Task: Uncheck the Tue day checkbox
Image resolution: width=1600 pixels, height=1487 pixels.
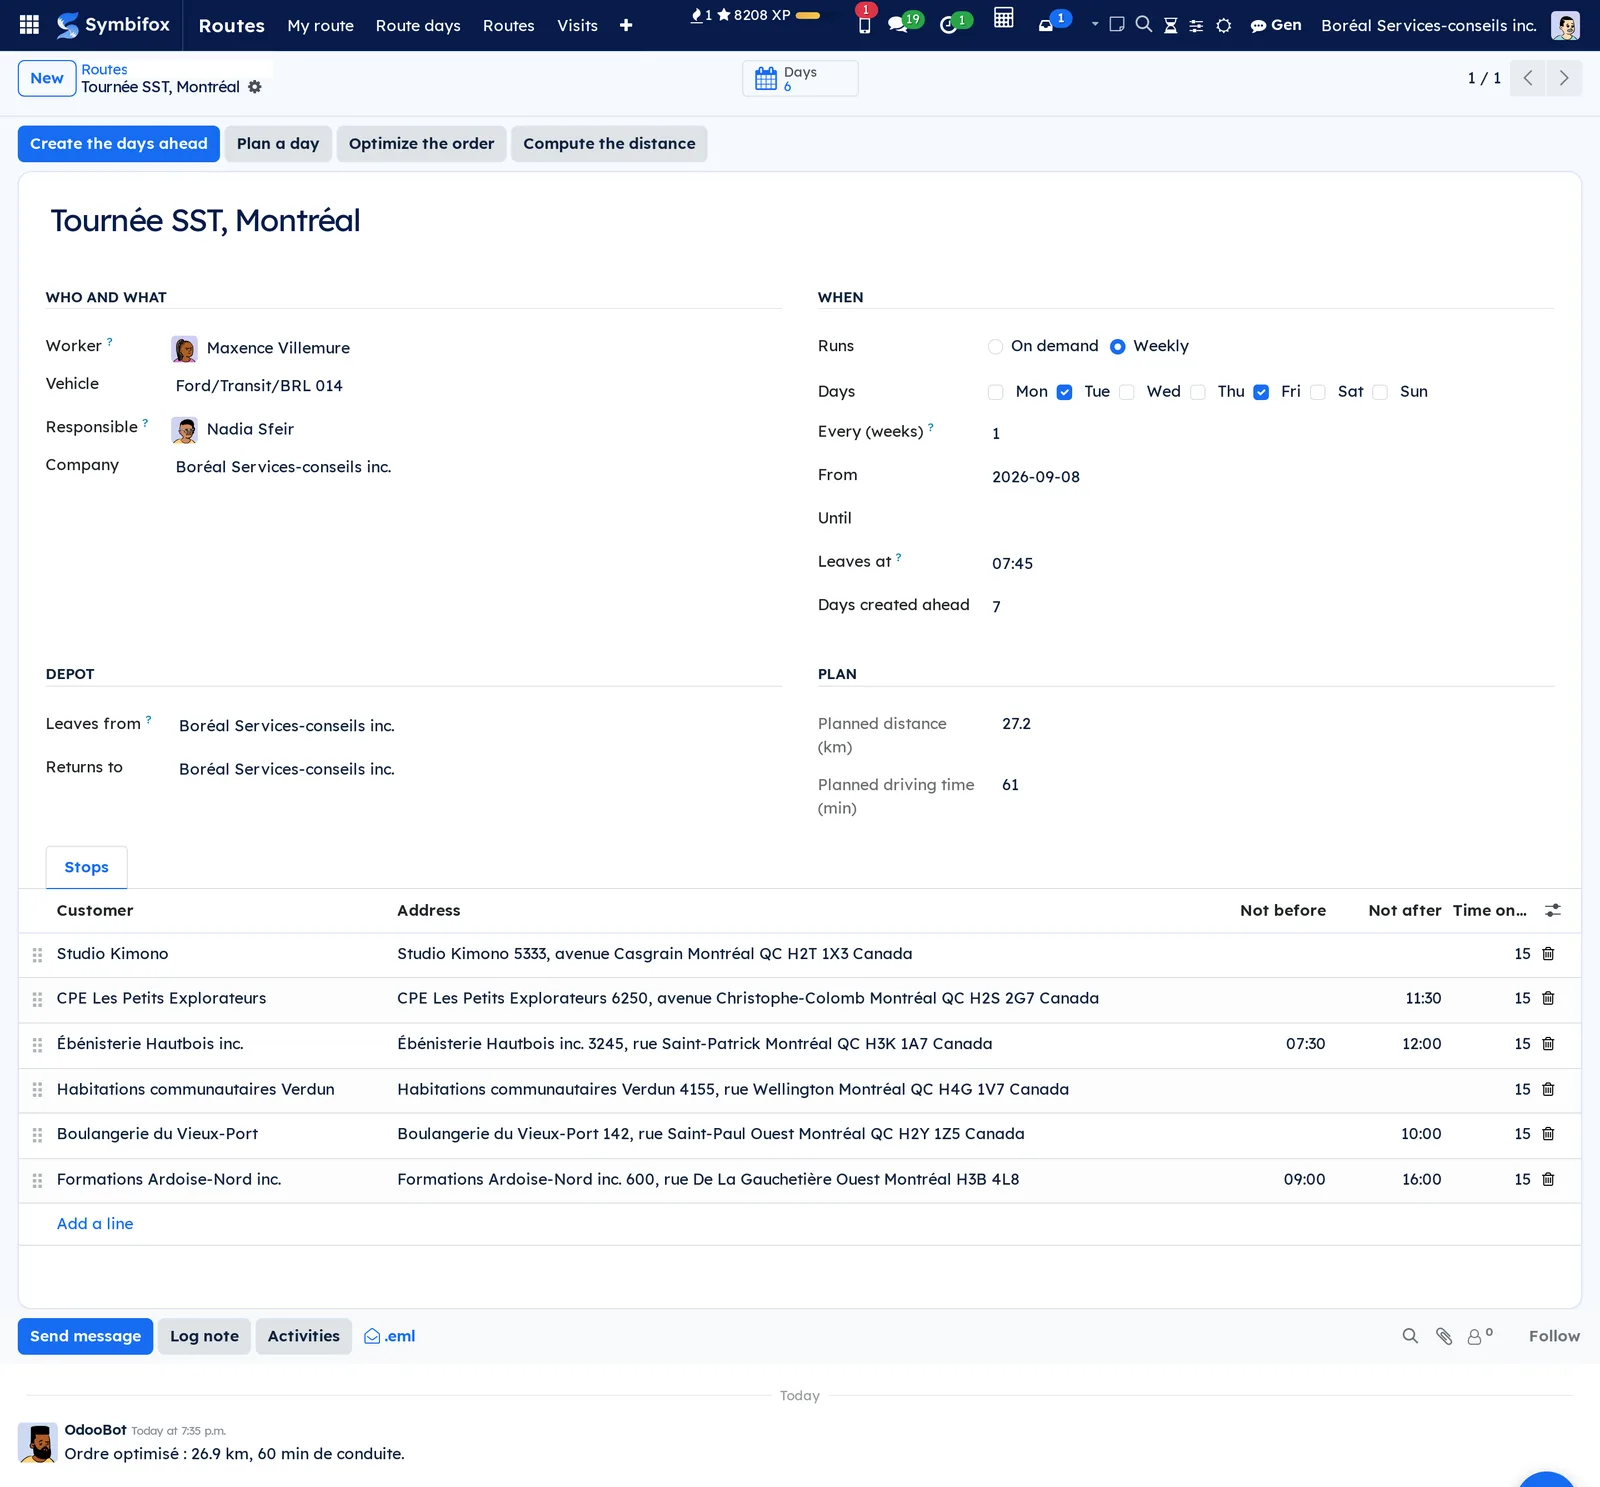Action: coord(1065,392)
